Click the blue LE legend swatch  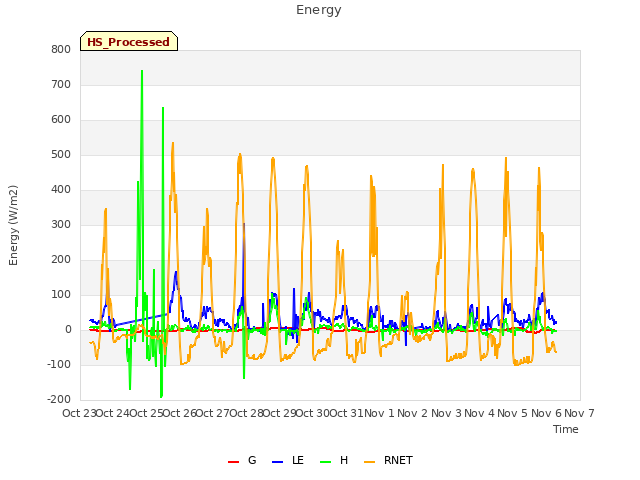(x=277, y=462)
